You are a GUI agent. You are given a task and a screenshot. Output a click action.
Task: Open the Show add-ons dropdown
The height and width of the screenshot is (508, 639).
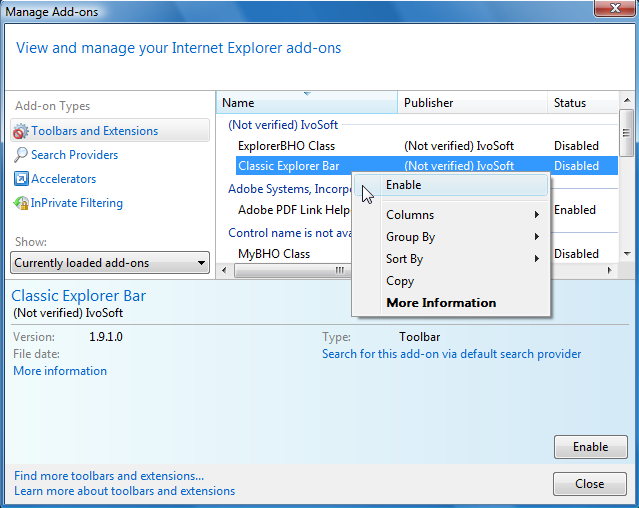[110, 263]
